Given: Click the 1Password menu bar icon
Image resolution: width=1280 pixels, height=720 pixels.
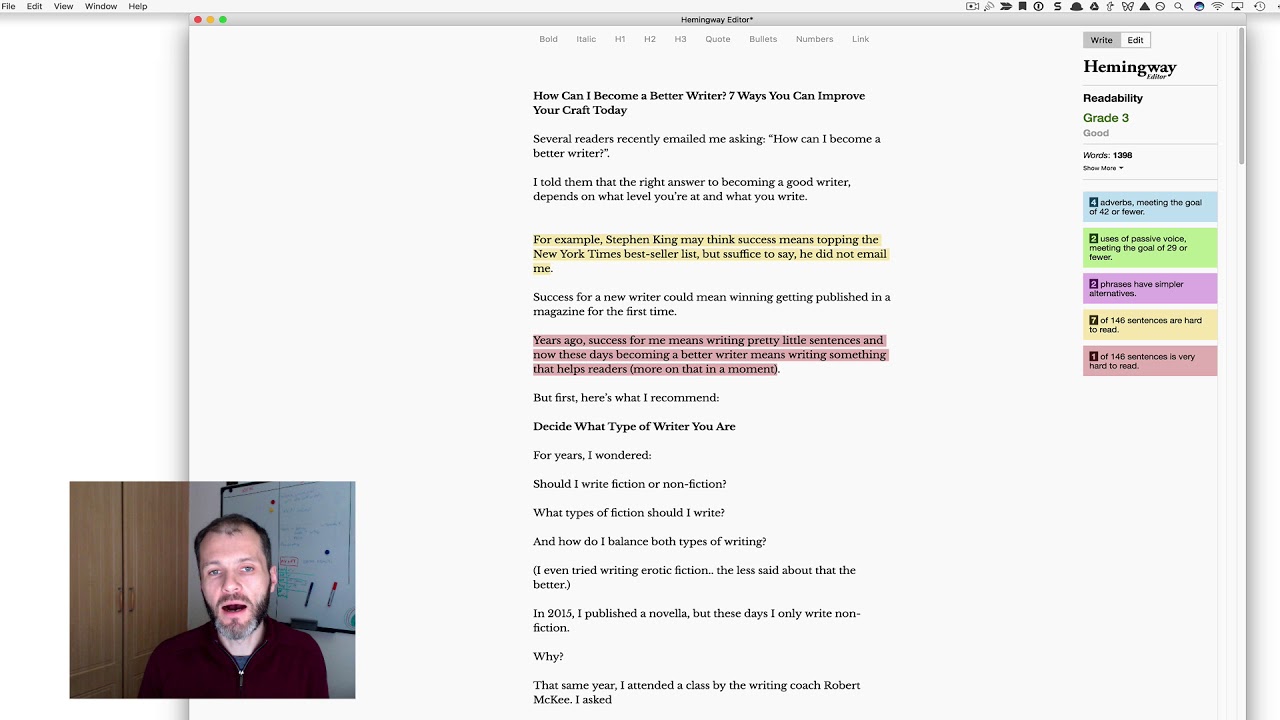Looking at the screenshot, I should coord(1038,6).
